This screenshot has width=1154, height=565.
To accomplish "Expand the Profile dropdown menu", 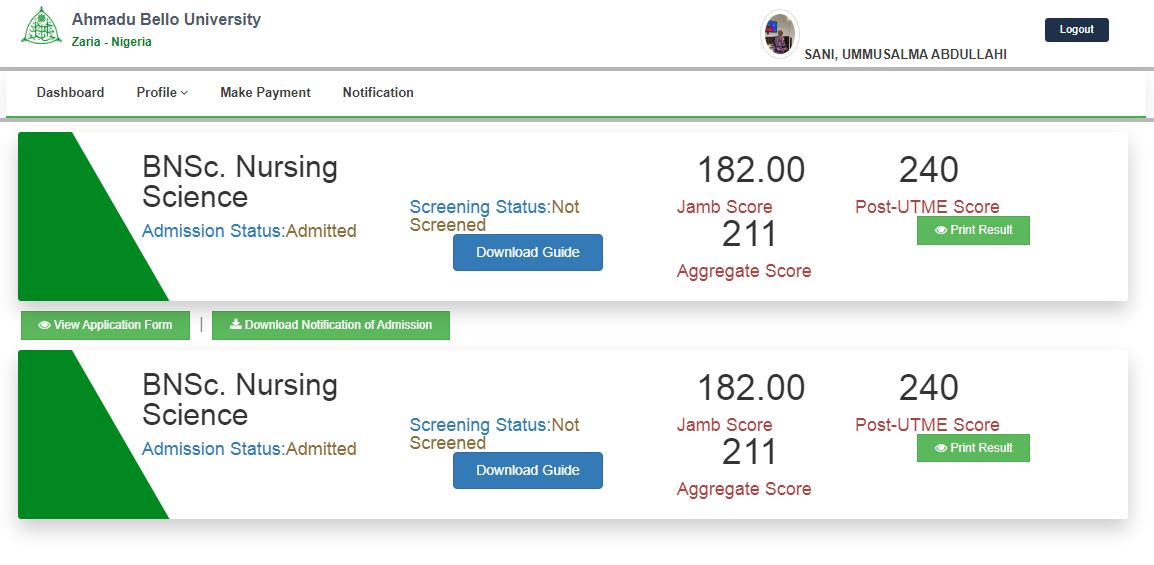I will click(x=162, y=93).
